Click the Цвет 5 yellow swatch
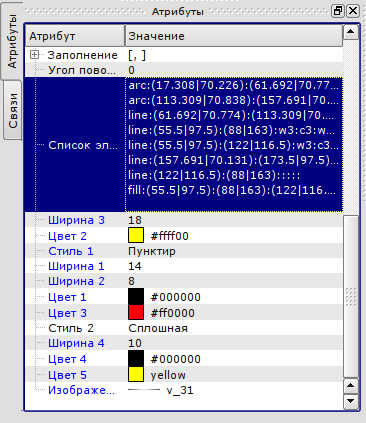 coord(136,374)
